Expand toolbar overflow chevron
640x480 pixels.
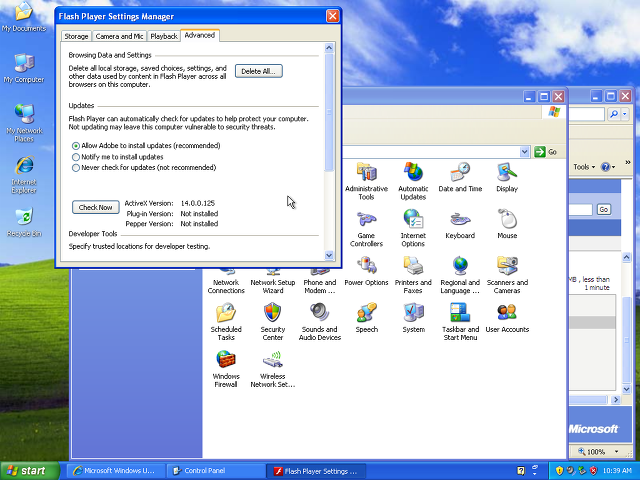pyautogui.click(x=628, y=162)
